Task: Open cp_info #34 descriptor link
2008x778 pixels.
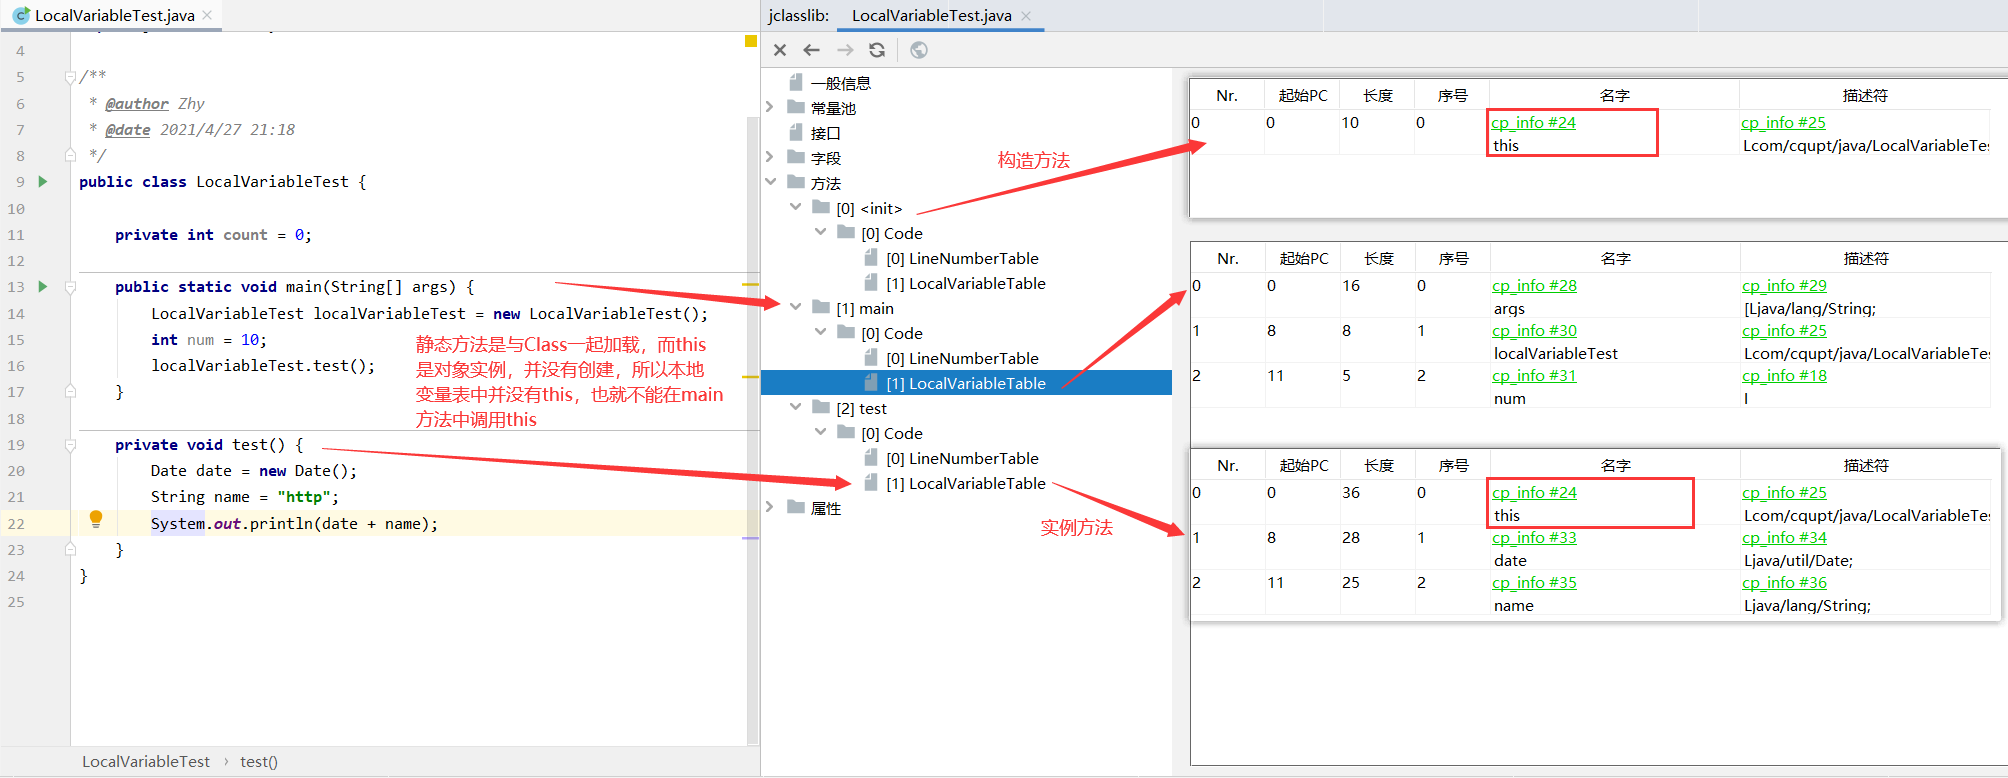Action: click(1784, 538)
